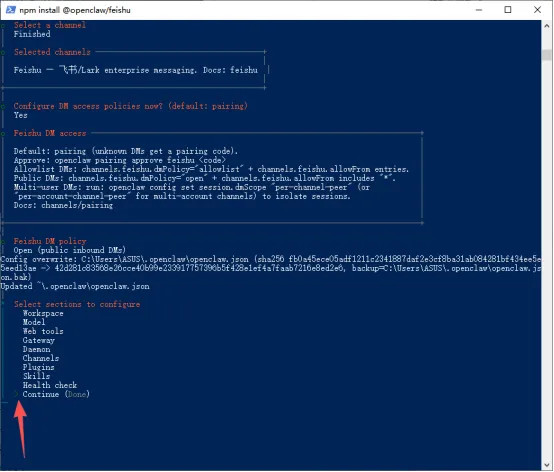Click the vertical scrollbar thumb

(x=547, y=55)
